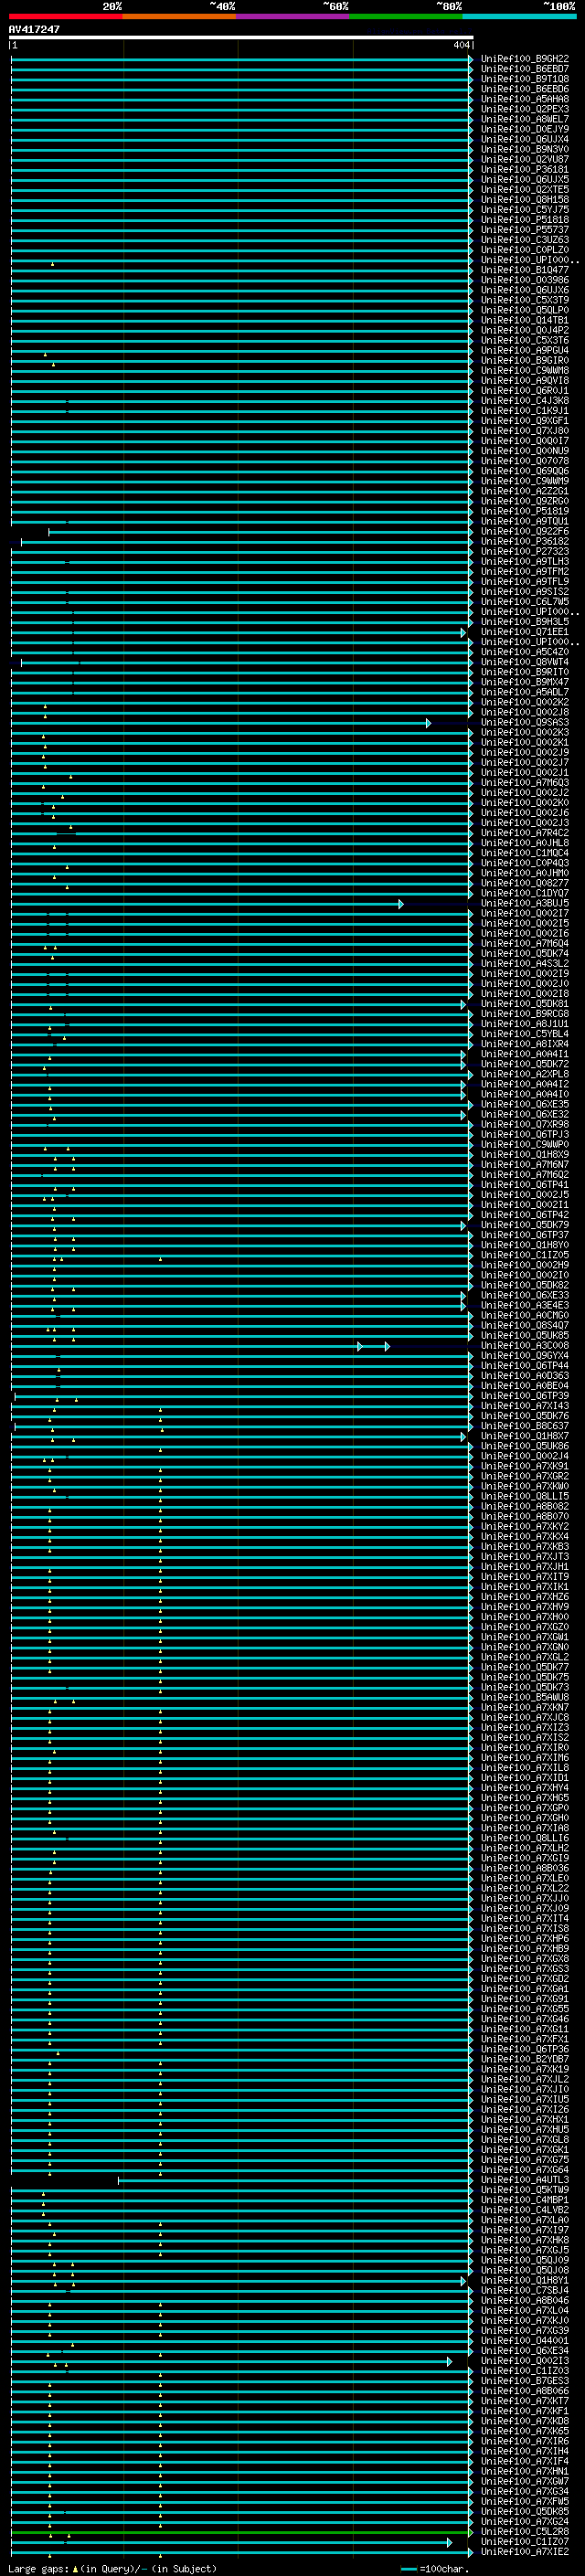Select the UniRef100_Q14TB1 label

(x=525, y=320)
